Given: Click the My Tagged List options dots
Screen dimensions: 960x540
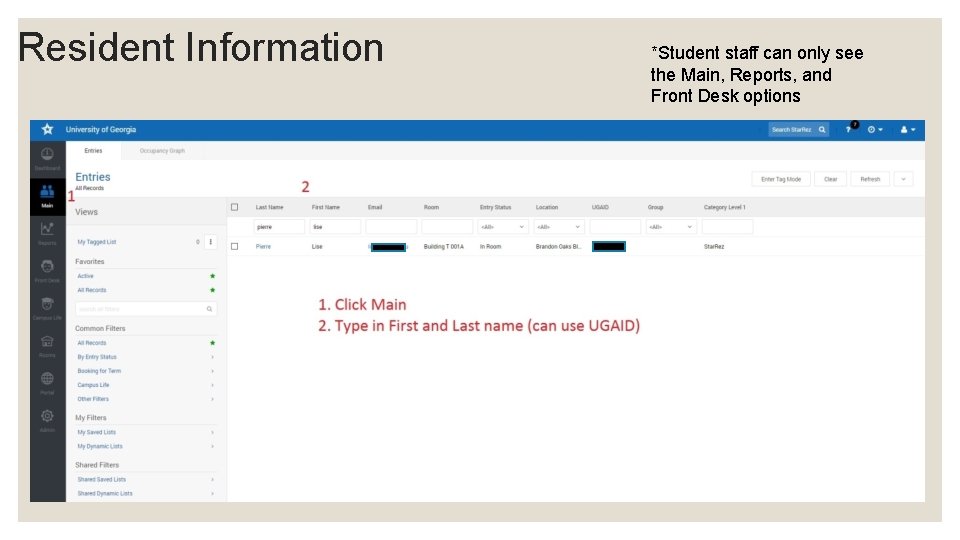Looking at the screenshot, I should tap(211, 242).
